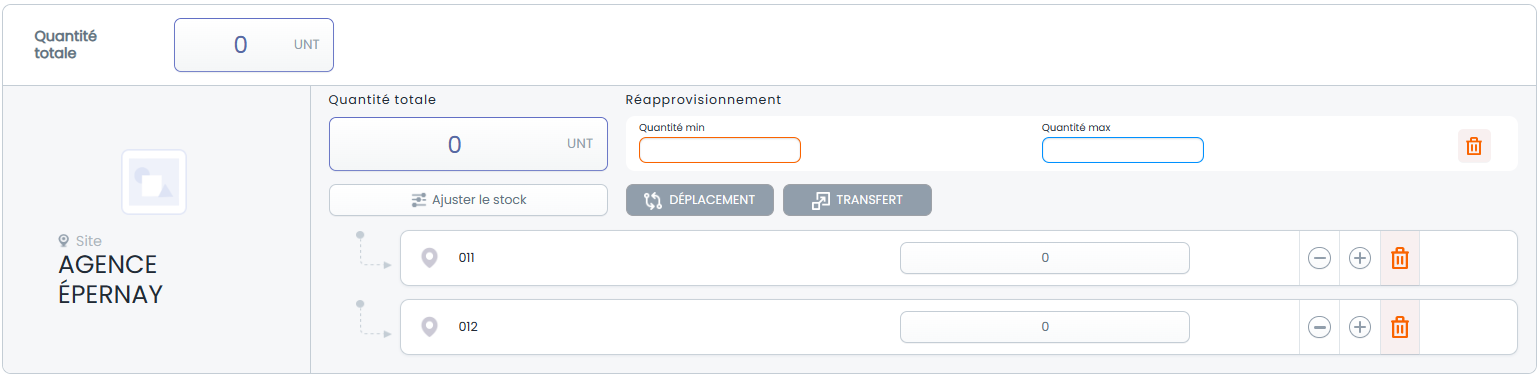Click the map pin icon of location 011

[x=429, y=258]
